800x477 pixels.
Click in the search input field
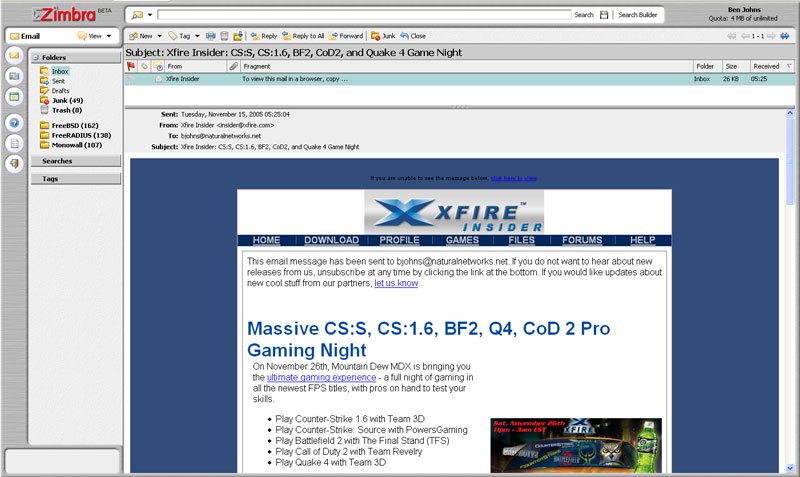[x=364, y=15]
